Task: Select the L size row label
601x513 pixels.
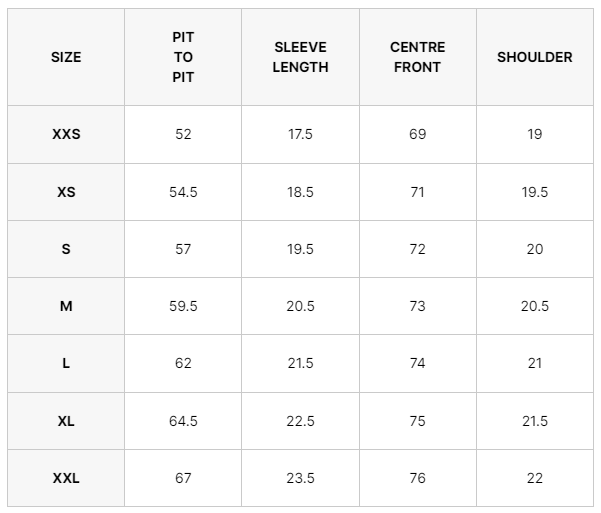Action: [x=66, y=363]
